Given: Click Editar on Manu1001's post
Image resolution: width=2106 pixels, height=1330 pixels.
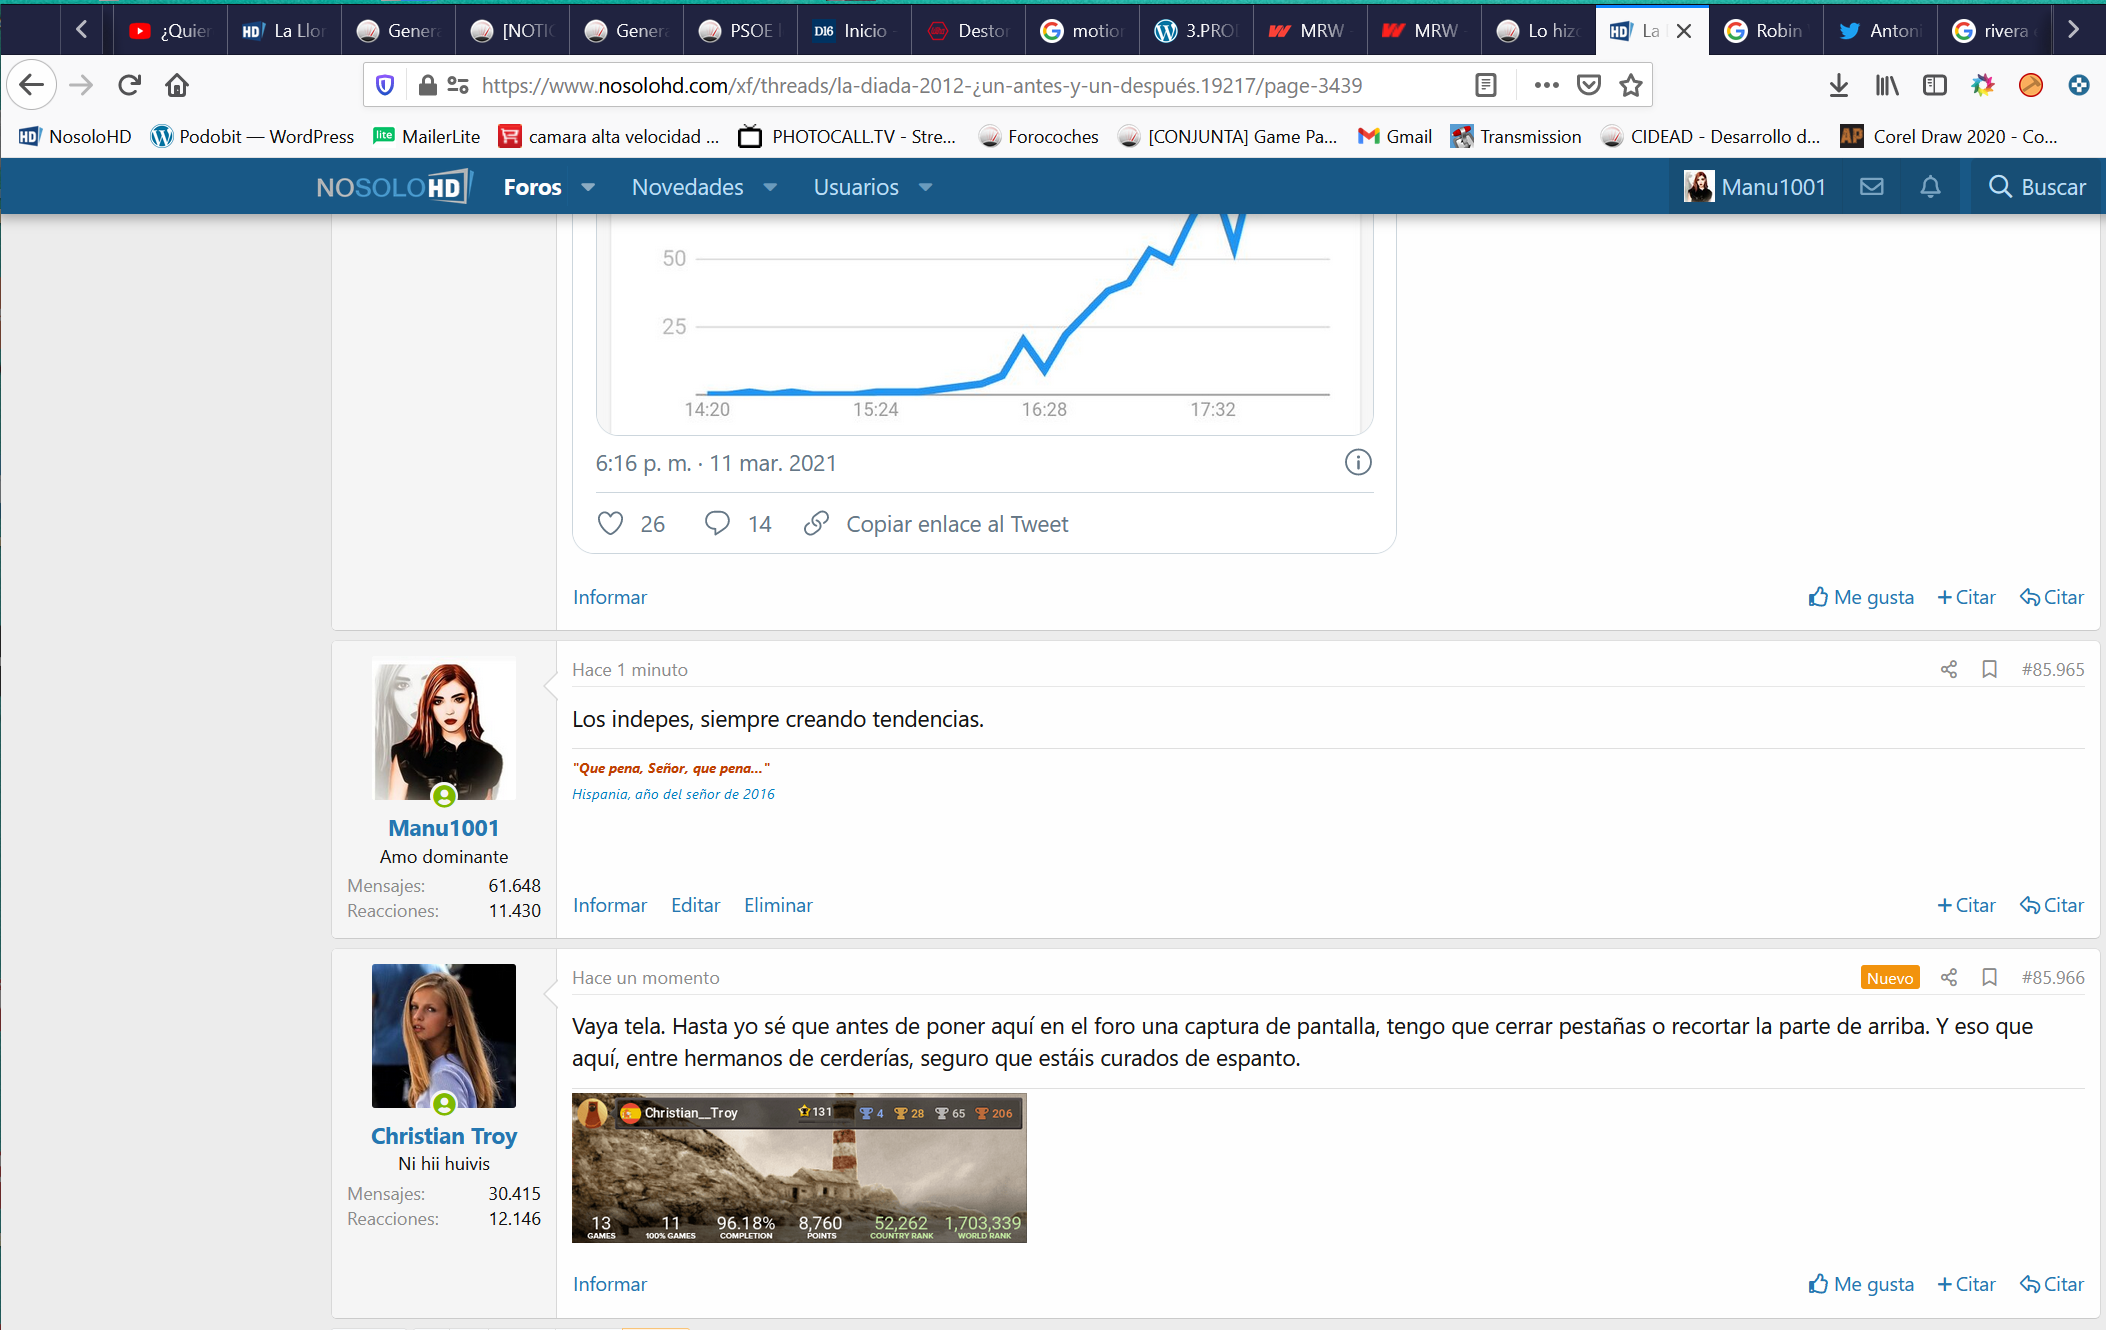Looking at the screenshot, I should 695,905.
